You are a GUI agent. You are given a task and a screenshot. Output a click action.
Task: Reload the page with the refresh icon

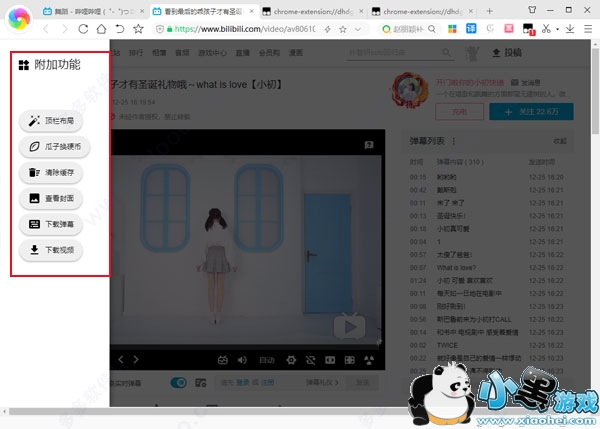[x=83, y=29]
